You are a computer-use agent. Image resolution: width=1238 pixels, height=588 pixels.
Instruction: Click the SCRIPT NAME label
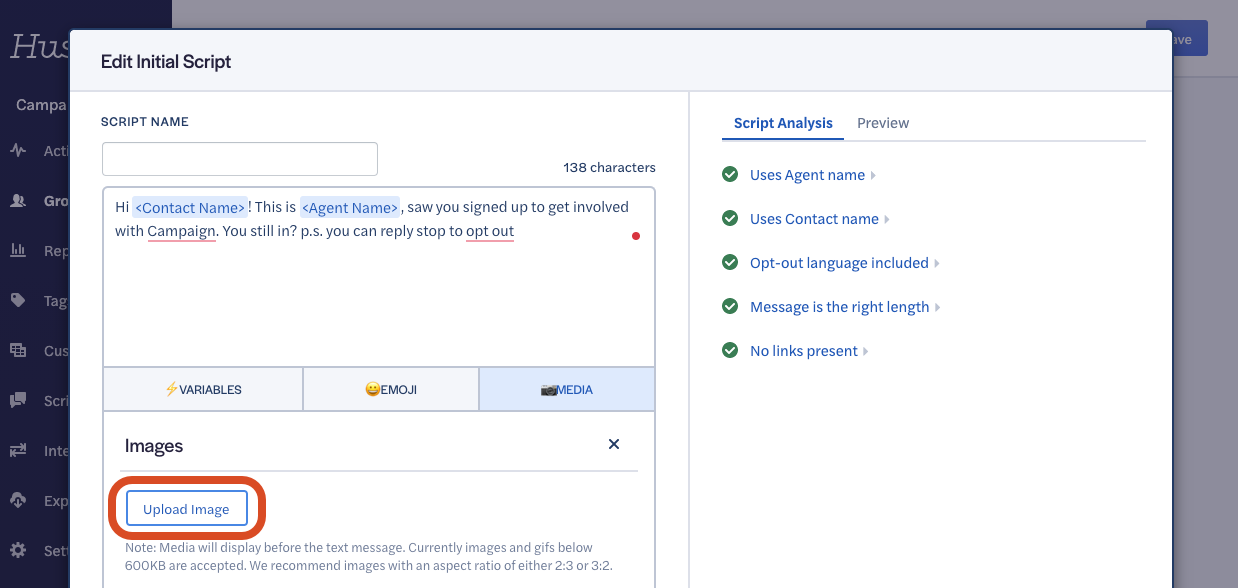click(x=145, y=122)
